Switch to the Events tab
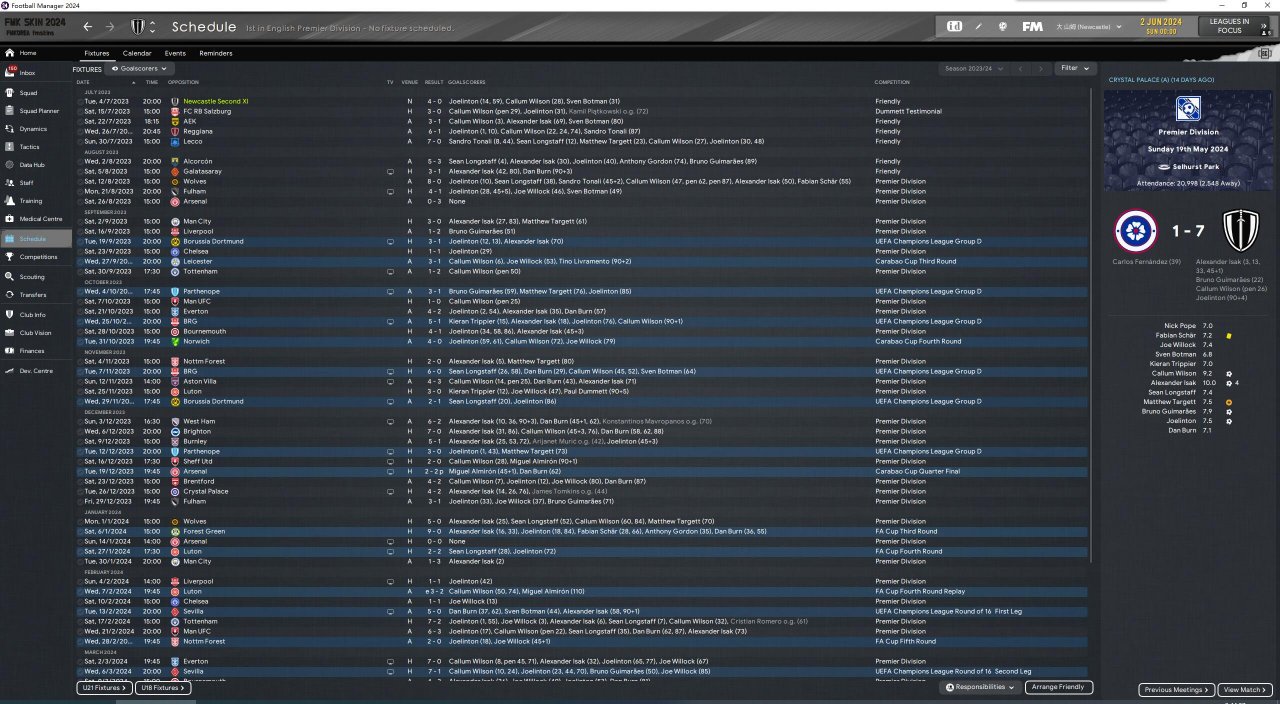1280x704 pixels. pyautogui.click(x=175, y=53)
